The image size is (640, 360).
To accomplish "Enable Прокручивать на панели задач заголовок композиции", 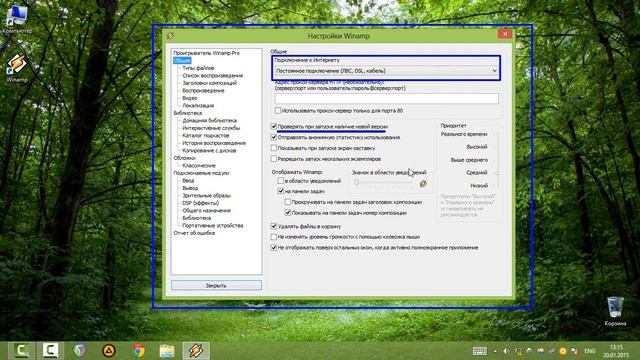I will [288, 202].
